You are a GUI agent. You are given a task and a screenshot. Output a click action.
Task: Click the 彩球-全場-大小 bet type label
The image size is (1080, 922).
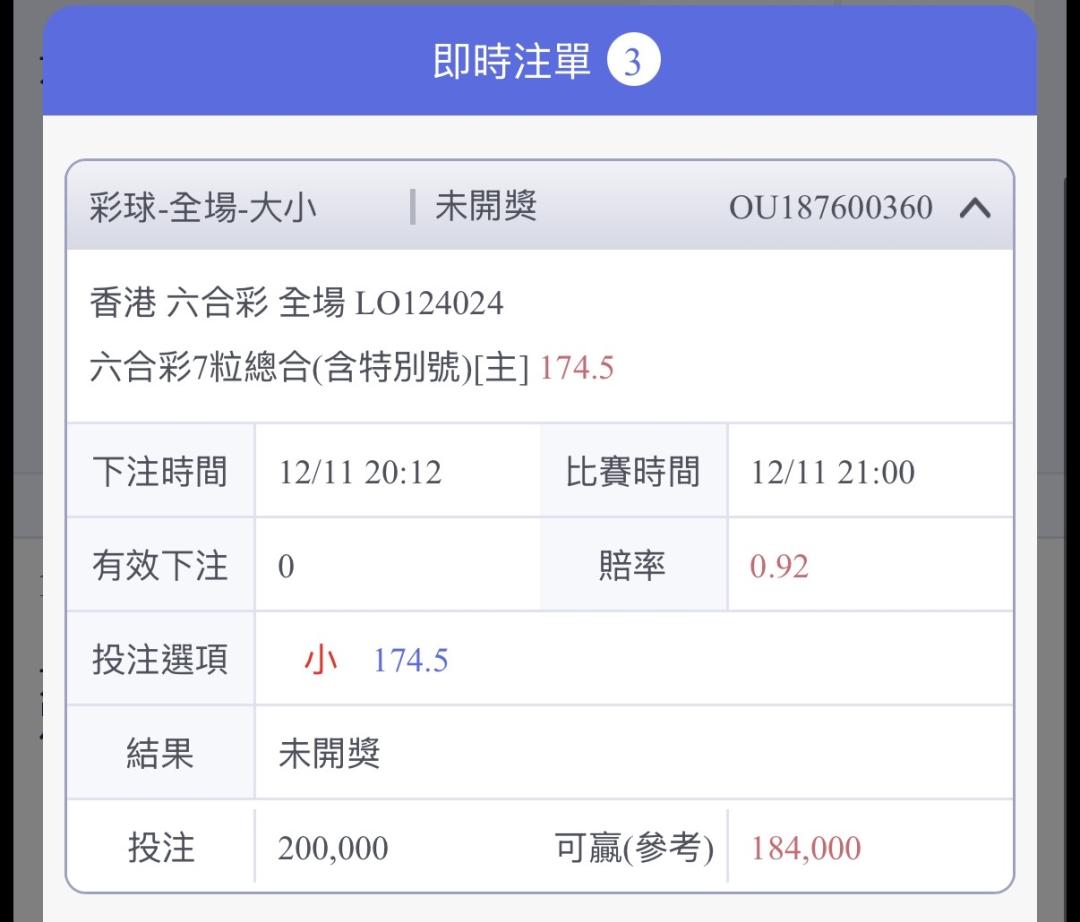203,208
